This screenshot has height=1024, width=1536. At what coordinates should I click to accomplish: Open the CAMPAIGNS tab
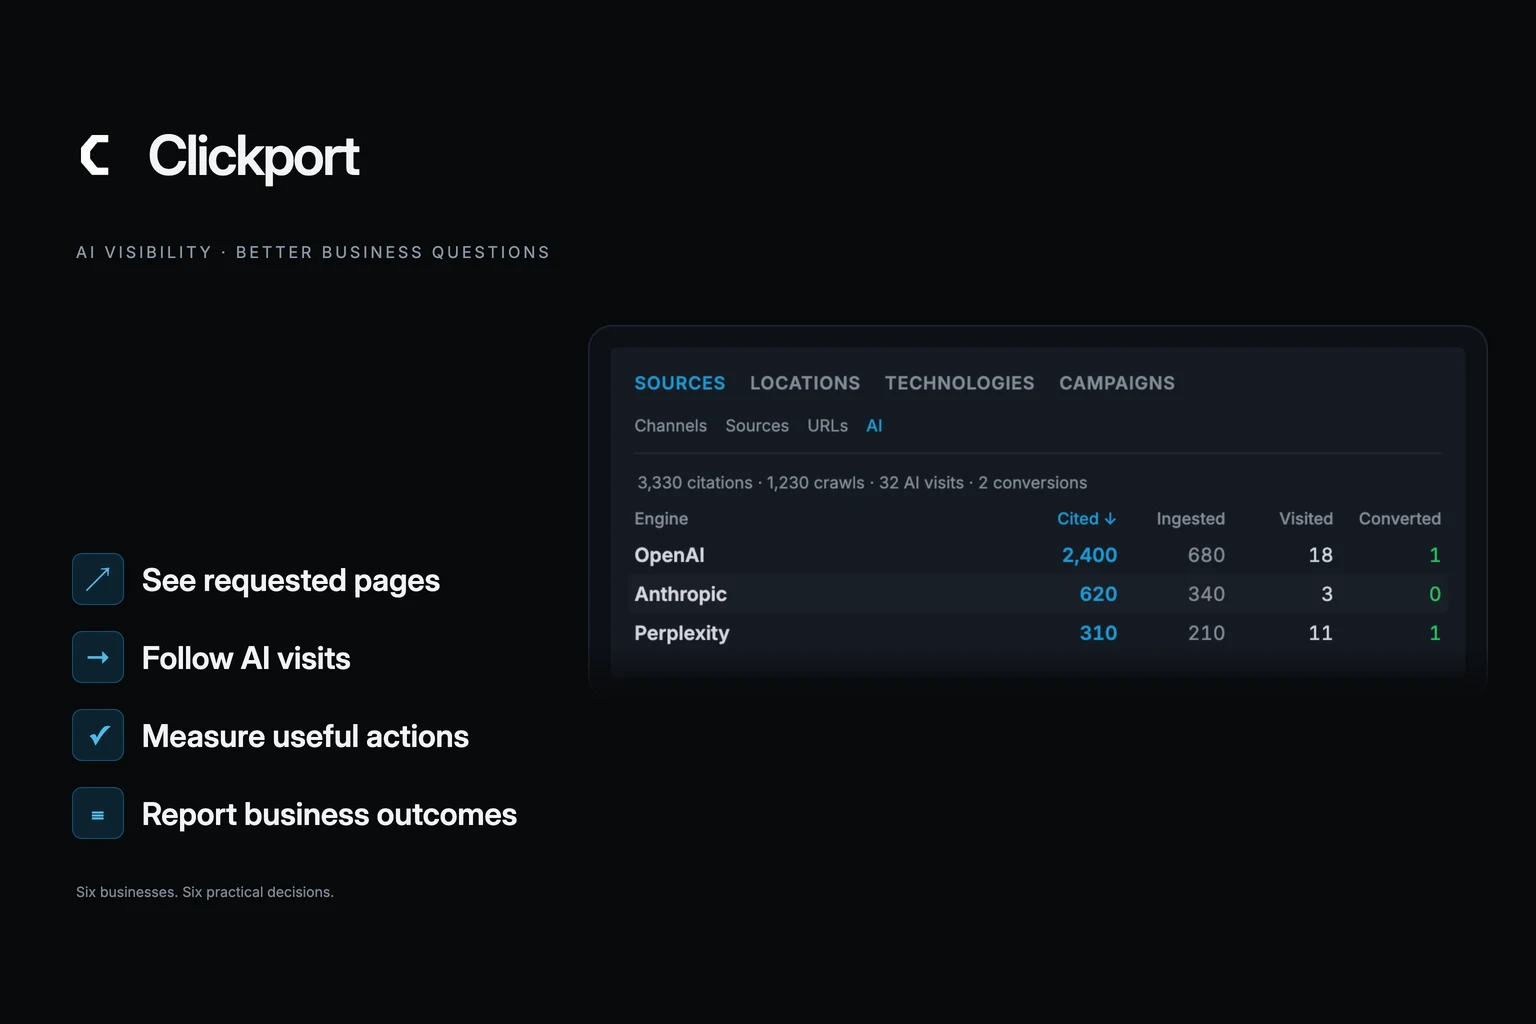click(1117, 383)
